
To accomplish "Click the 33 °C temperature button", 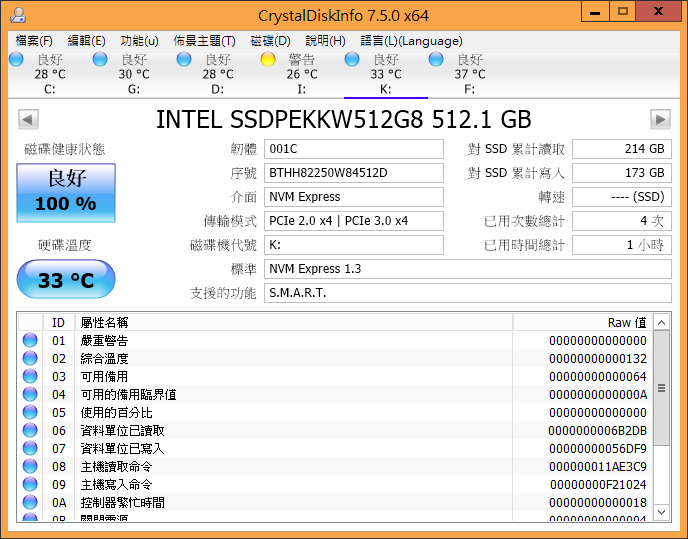I will tap(66, 279).
